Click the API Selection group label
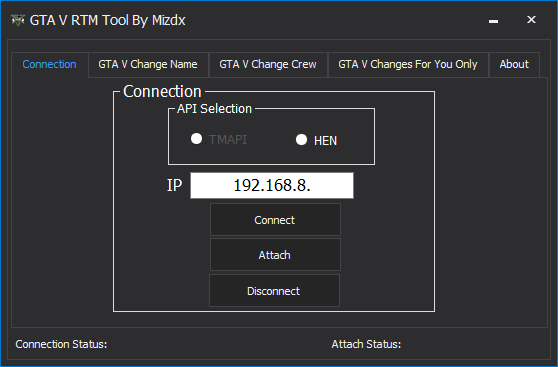Image resolution: width=558 pixels, height=367 pixels. coord(214,109)
